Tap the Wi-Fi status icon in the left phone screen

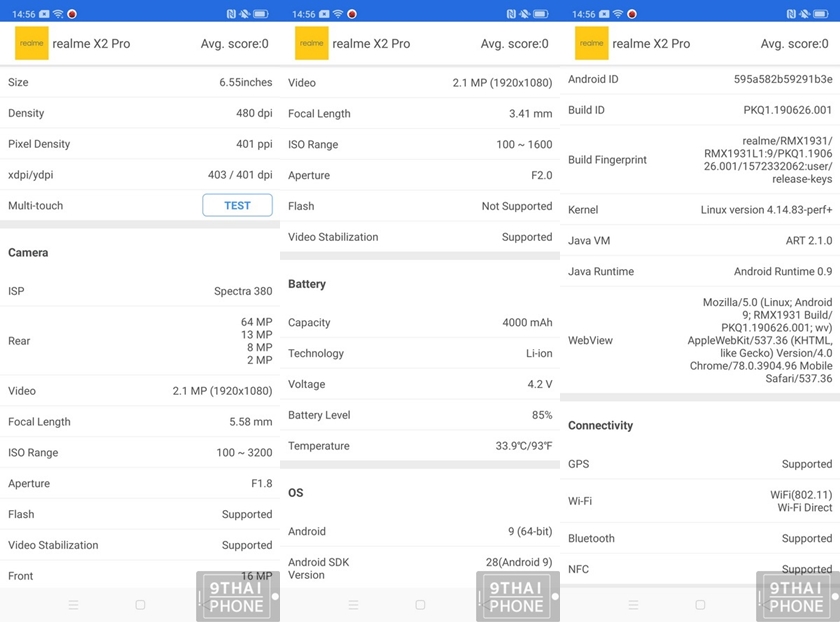click(58, 14)
